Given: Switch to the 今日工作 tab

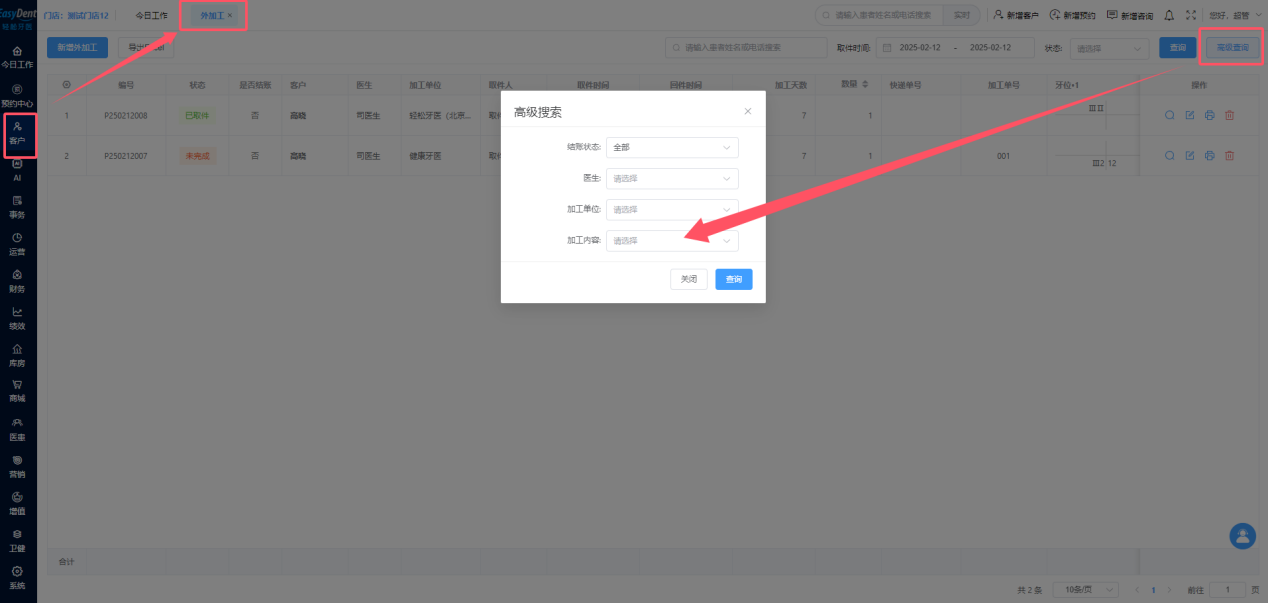Looking at the screenshot, I should [x=152, y=15].
